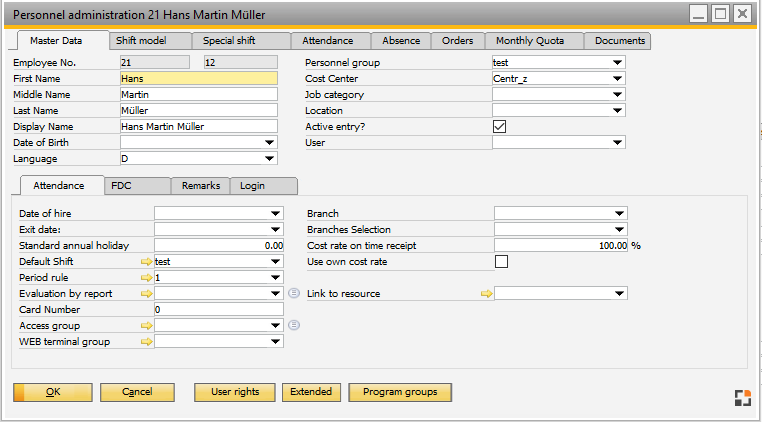The image size is (762, 422).
Task: Click round list icon next to Access group
Action: click(294, 326)
